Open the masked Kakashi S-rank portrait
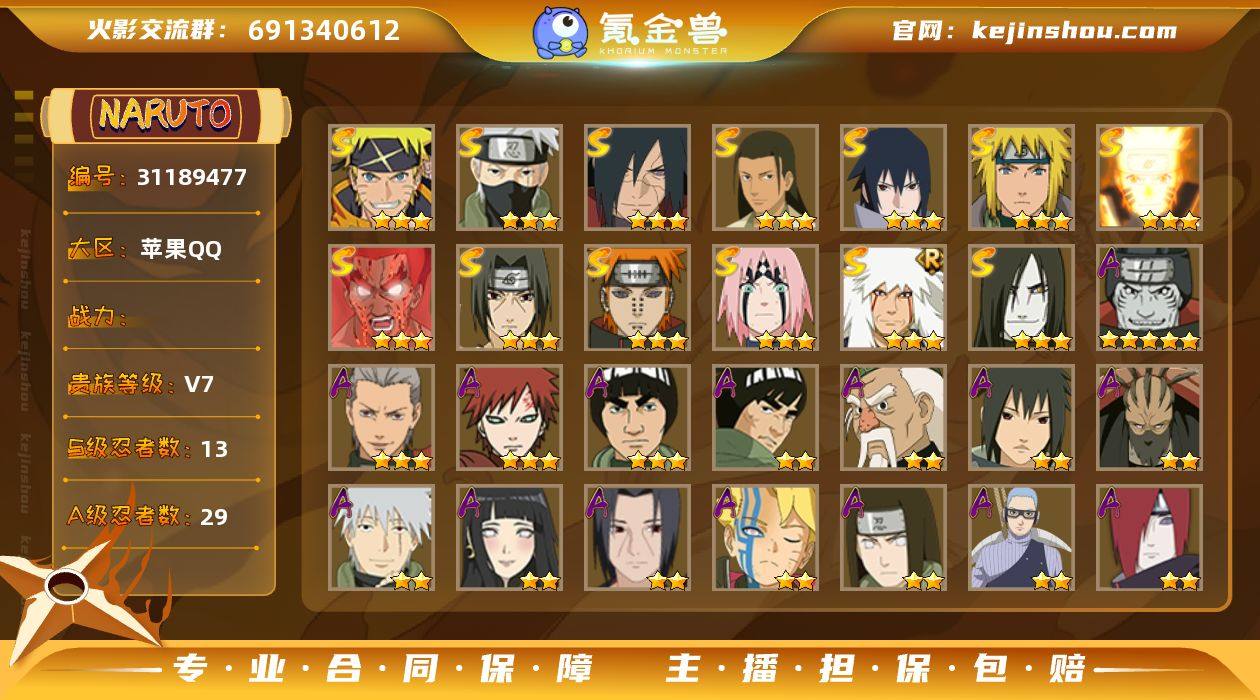Viewport: 1260px width, 700px height. [509, 178]
